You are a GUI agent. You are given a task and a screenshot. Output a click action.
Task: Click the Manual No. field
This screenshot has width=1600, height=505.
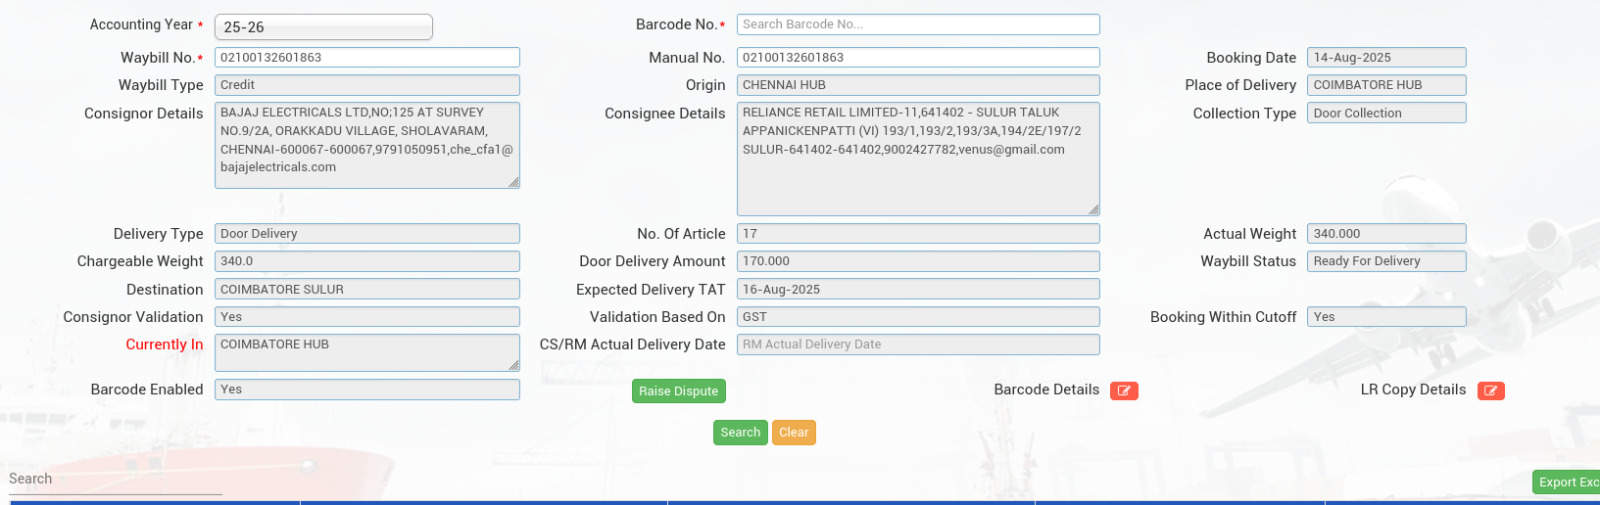click(917, 58)
